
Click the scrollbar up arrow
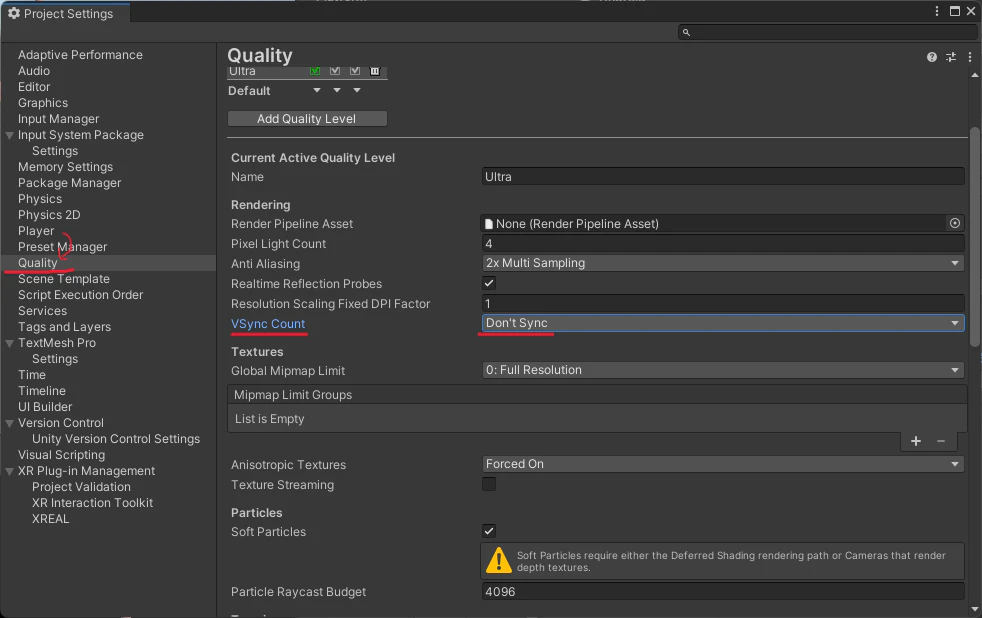(974, 75)
